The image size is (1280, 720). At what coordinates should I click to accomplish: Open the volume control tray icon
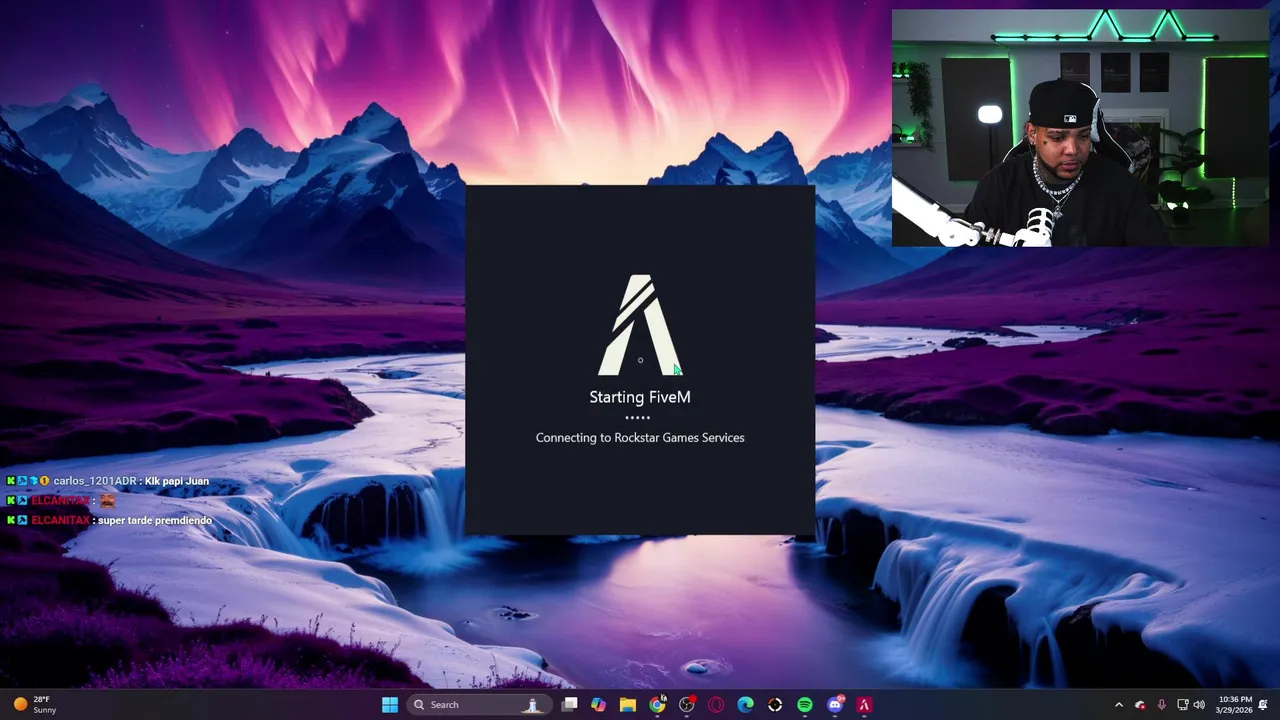[x=1199, y=705]
